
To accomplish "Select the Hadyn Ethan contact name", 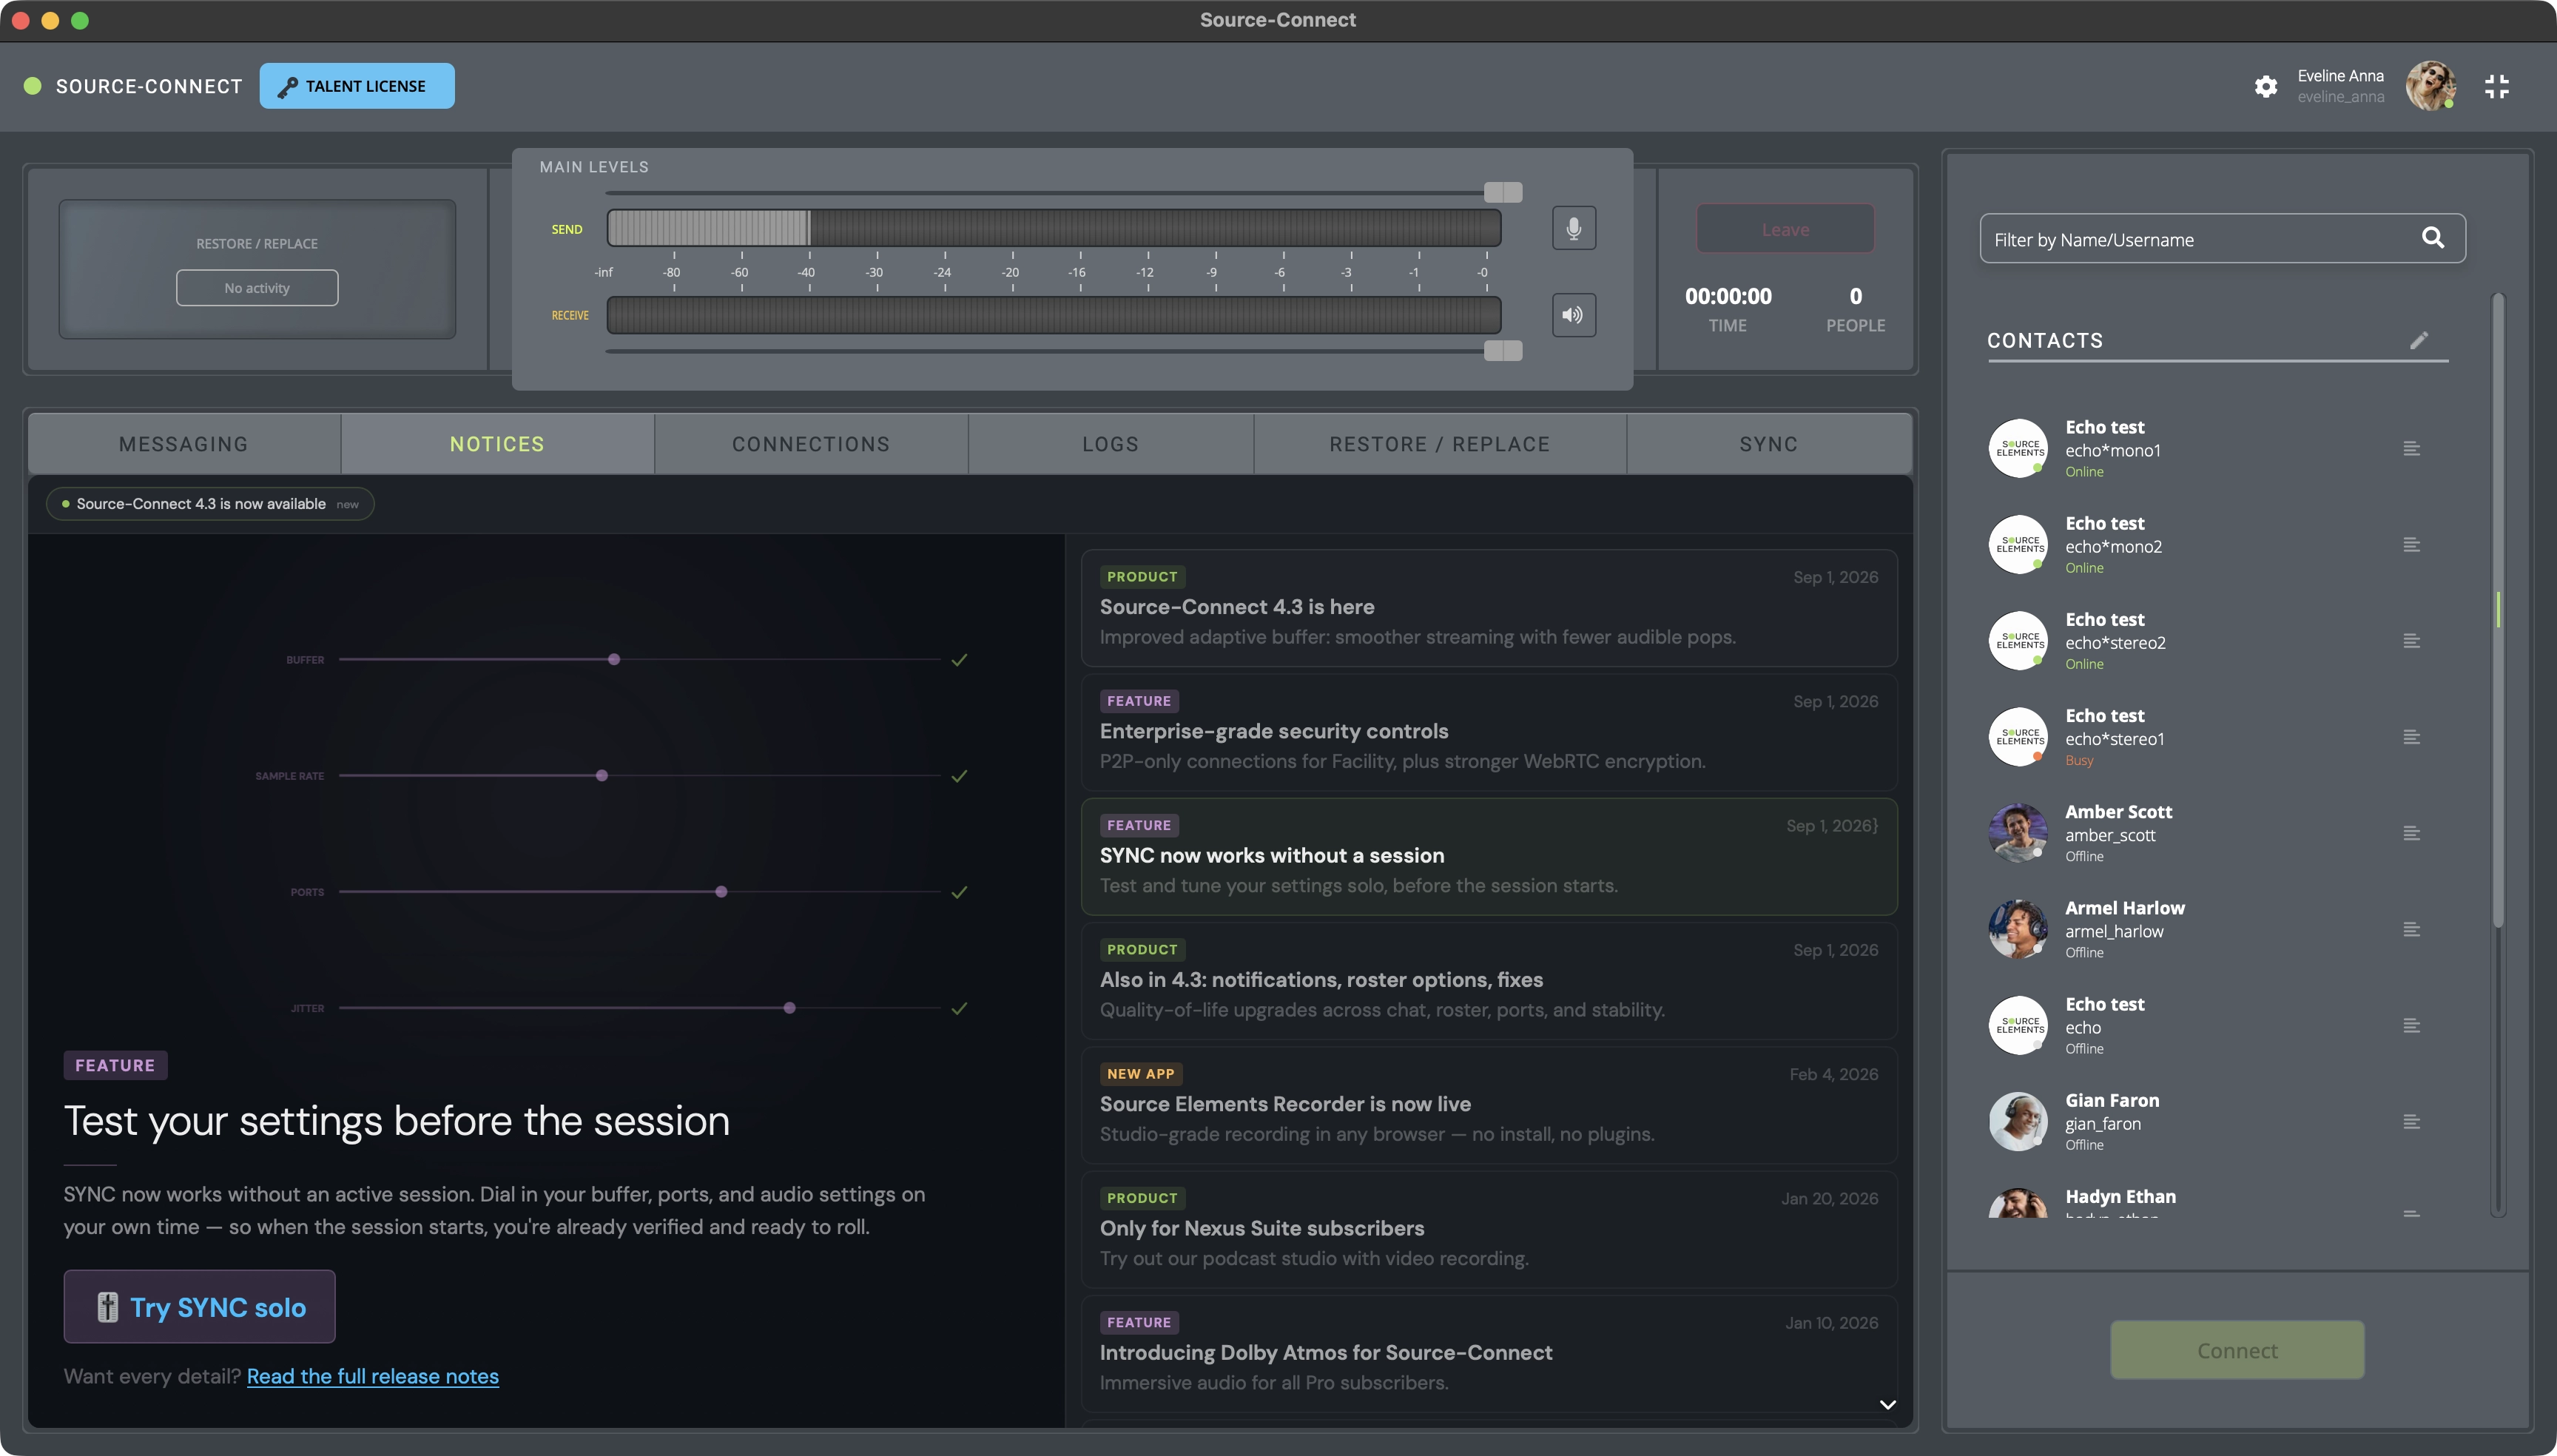I will 2120,1196.
